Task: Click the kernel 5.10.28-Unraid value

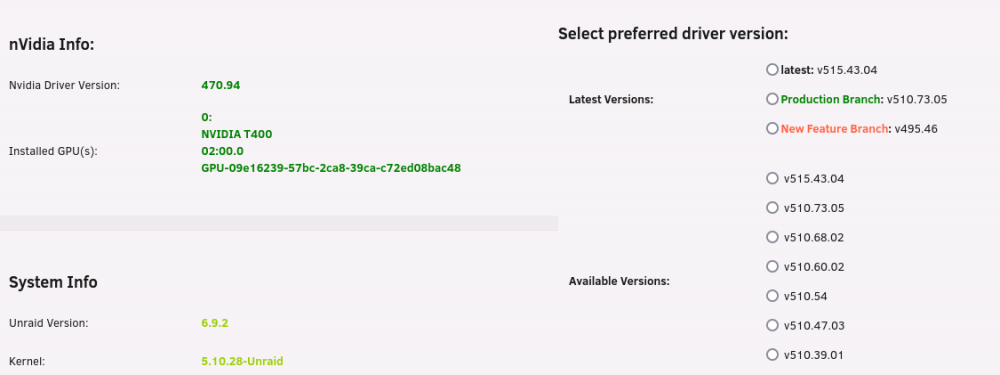Action: click(x=242, y=361)
